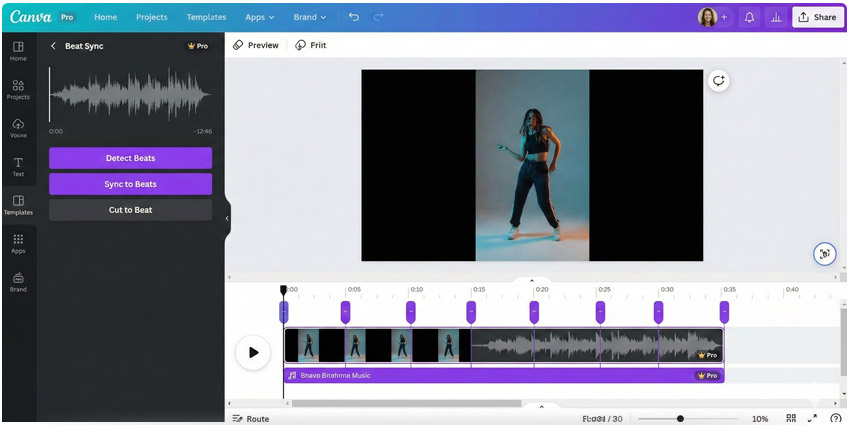Open the Projects menu
This screenshot has width=850, height=431.
[152, 17]
